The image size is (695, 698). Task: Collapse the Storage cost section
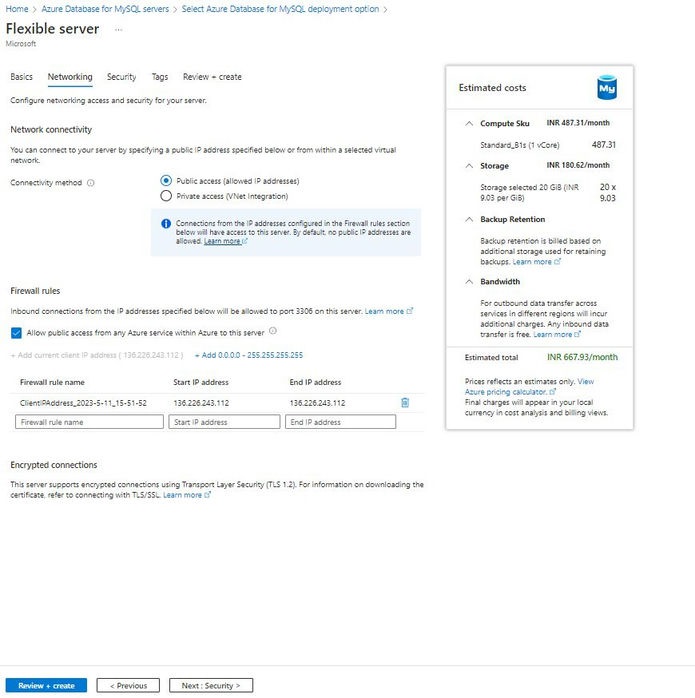(x=469, y=166)
